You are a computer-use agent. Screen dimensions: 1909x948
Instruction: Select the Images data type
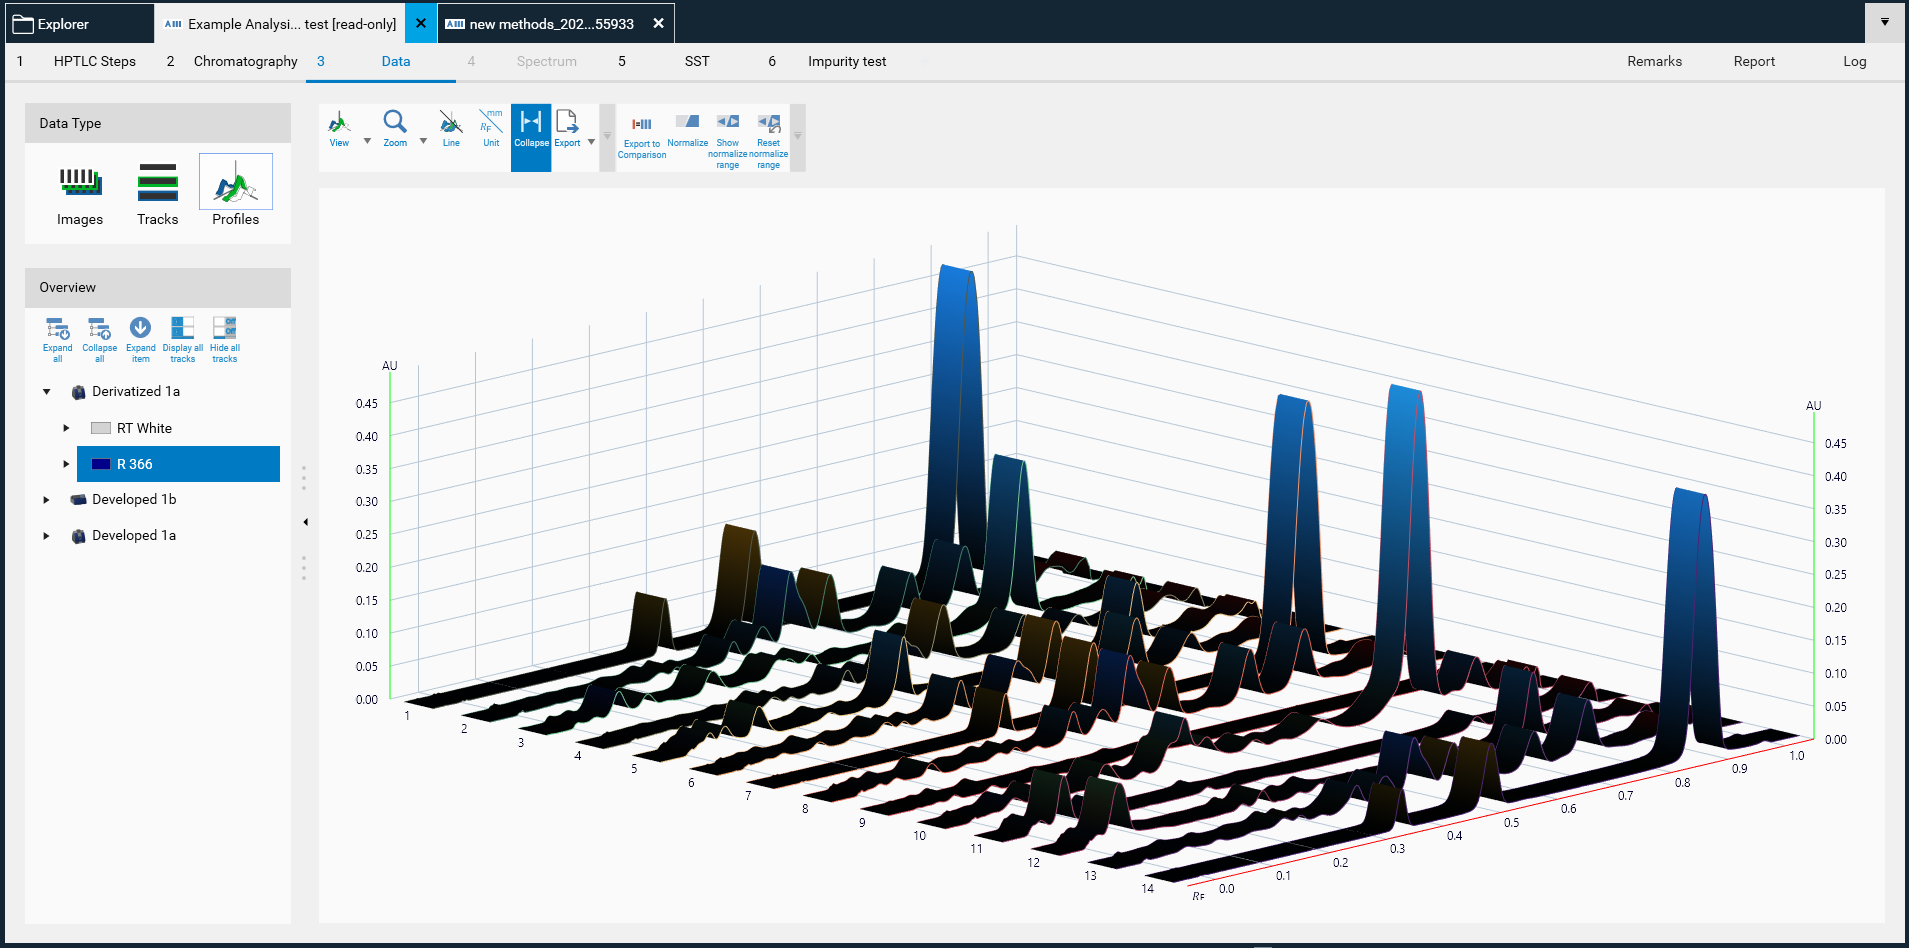point(80,197)
